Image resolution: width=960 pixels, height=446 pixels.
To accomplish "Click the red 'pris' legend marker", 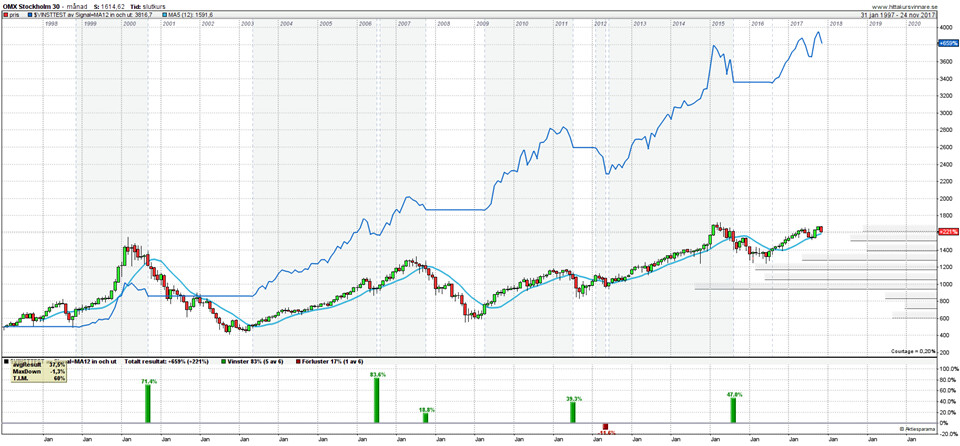I will click(x=6, y=15).
